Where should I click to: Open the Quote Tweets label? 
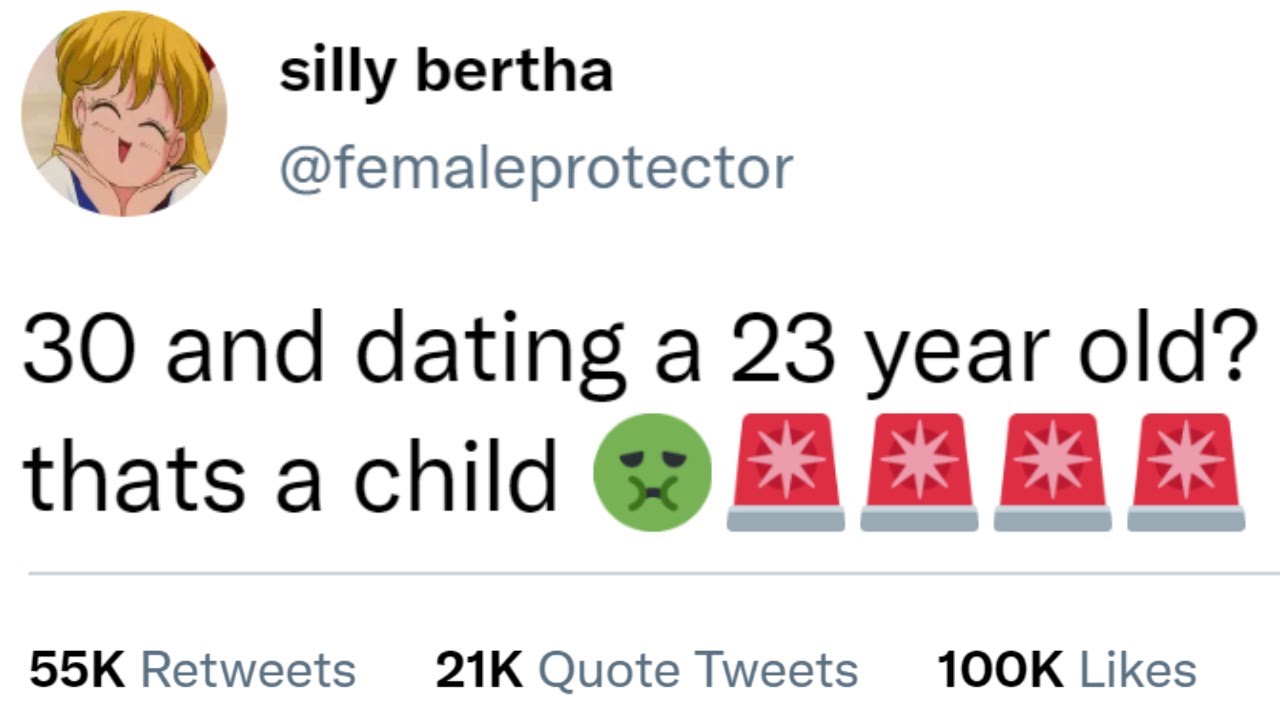click(698, 670)
